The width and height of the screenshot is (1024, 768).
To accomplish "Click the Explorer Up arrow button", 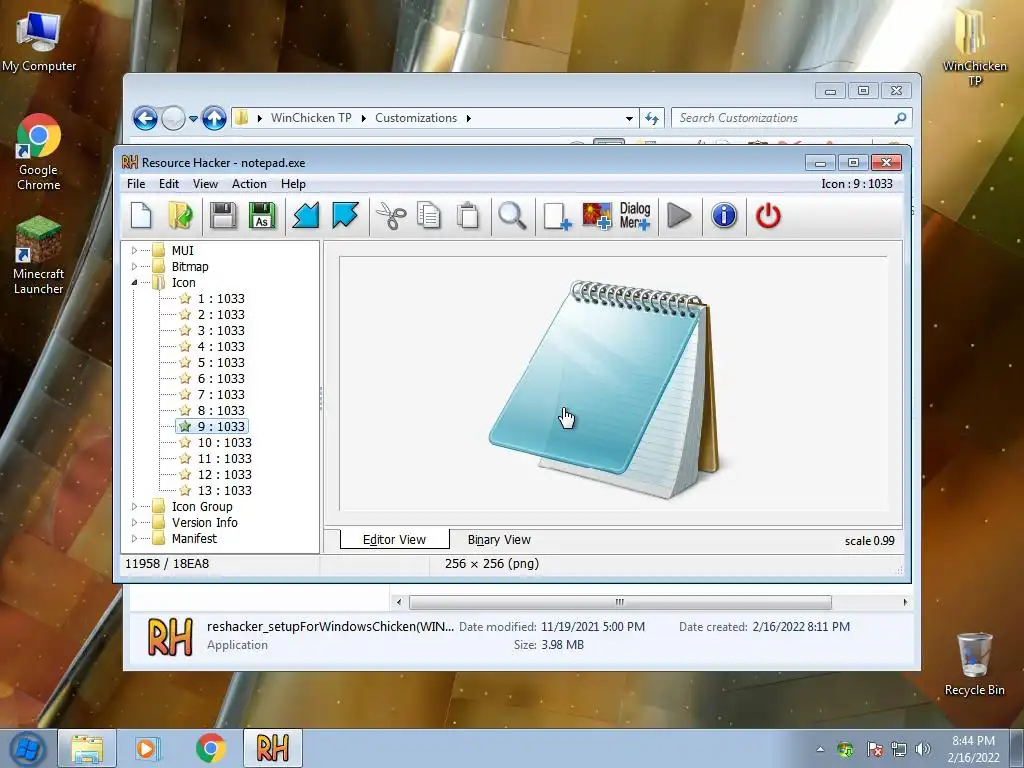I will click(x=214, y=118).
